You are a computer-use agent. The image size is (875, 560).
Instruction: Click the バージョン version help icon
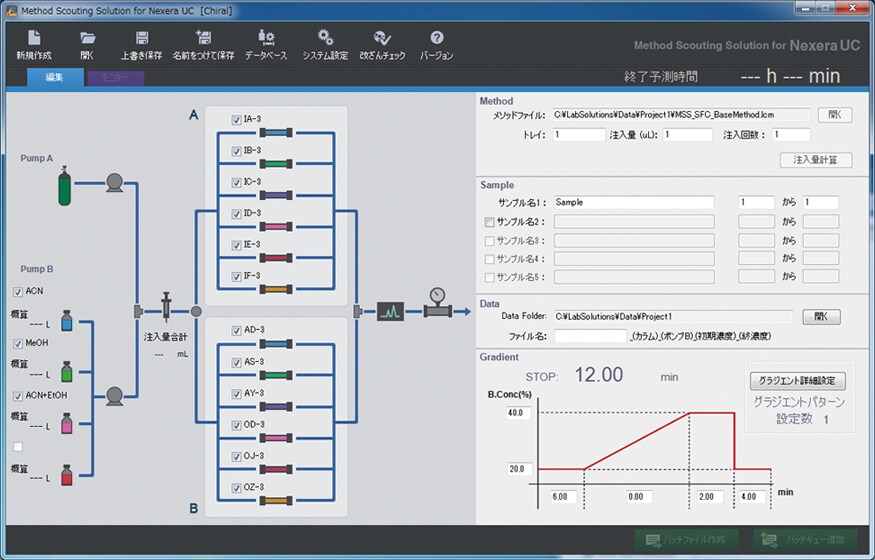pos(436,38)
